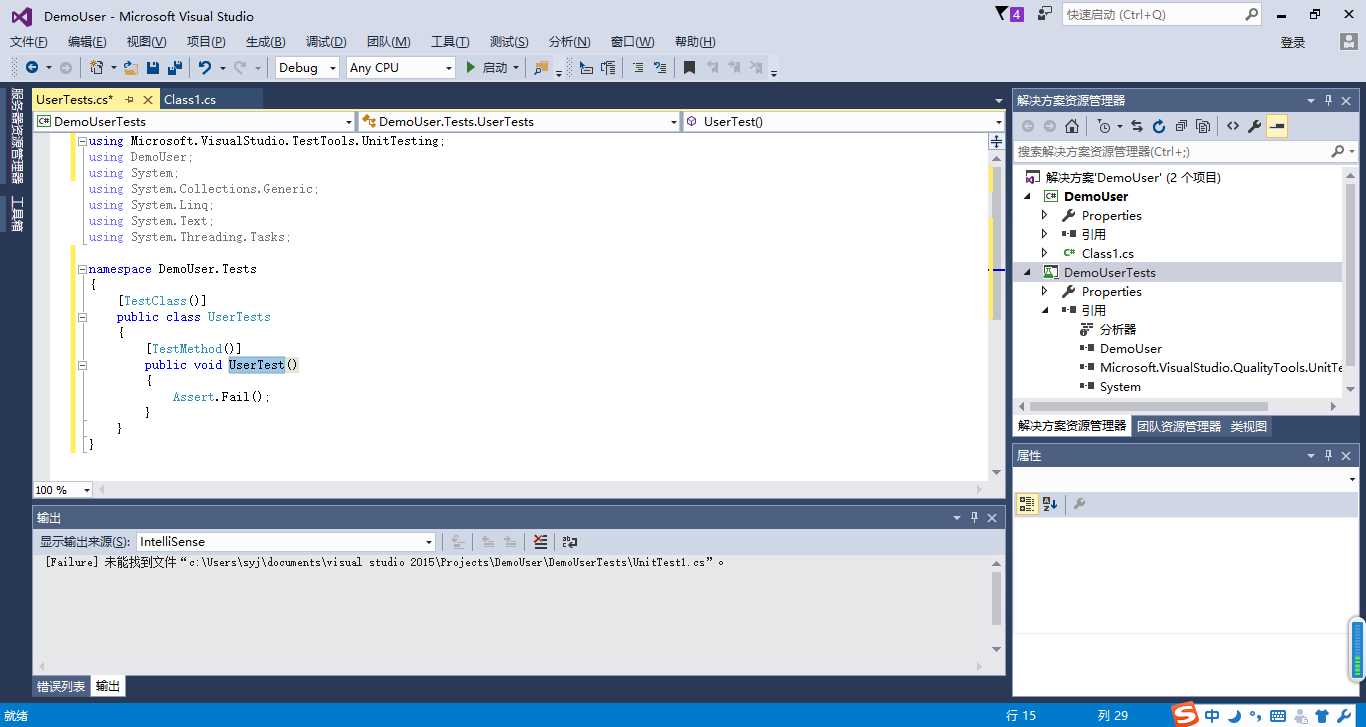Click the Save All toolbar icon
Viewport: 1366px width, 727px height.
click(174, 67)
